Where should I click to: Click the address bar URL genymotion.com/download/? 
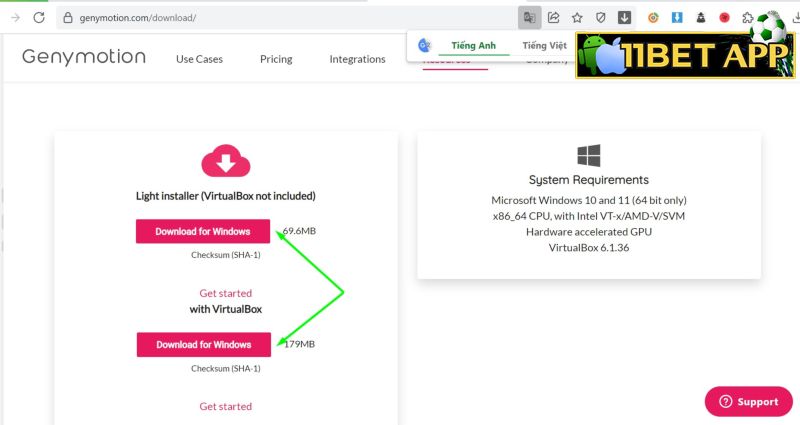pyautogui.click(x=138, y=18)
